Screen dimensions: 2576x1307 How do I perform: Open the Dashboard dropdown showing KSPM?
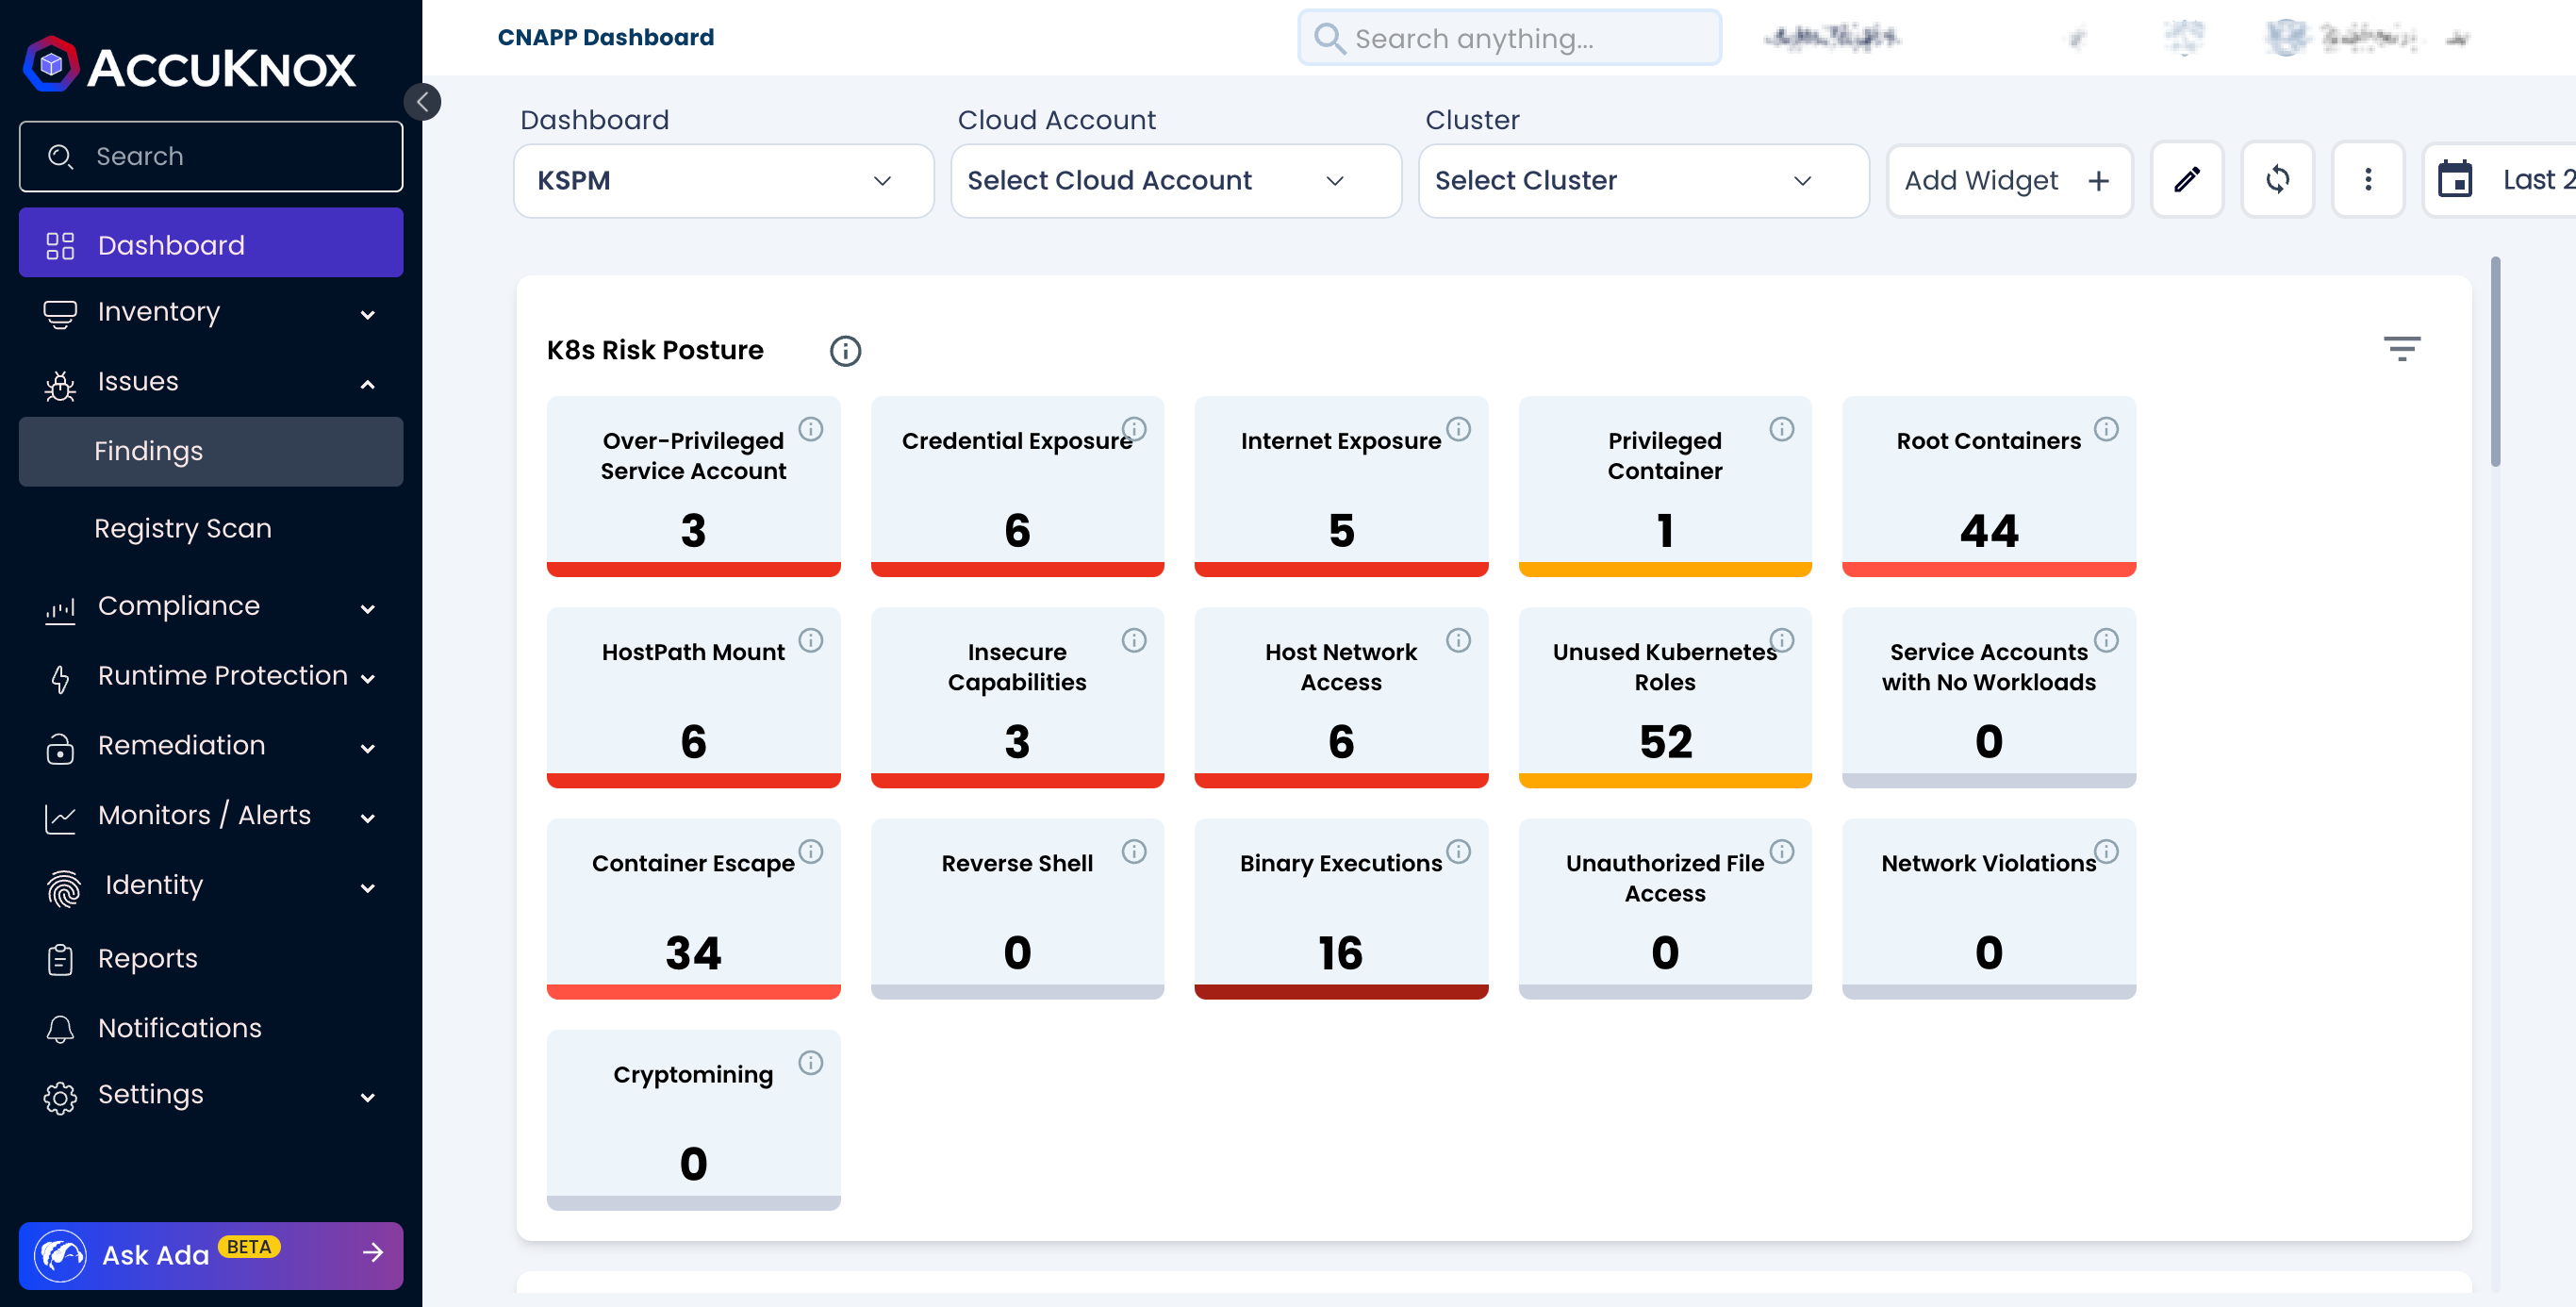point(723,181)
